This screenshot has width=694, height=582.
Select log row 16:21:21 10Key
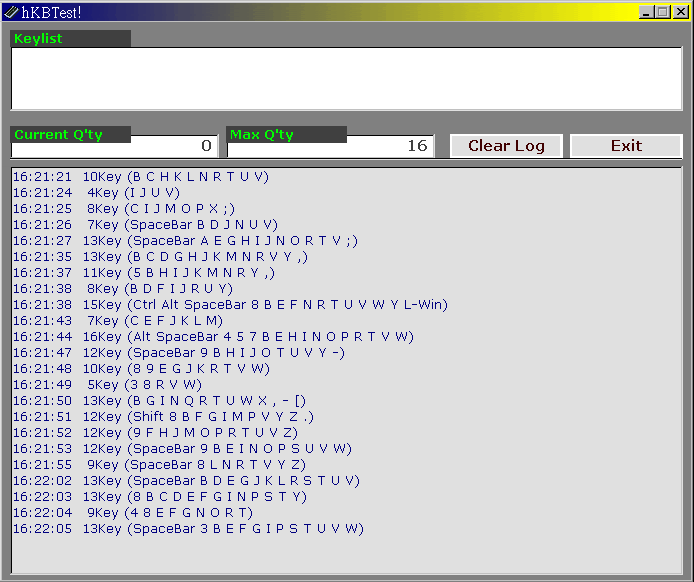141,177
